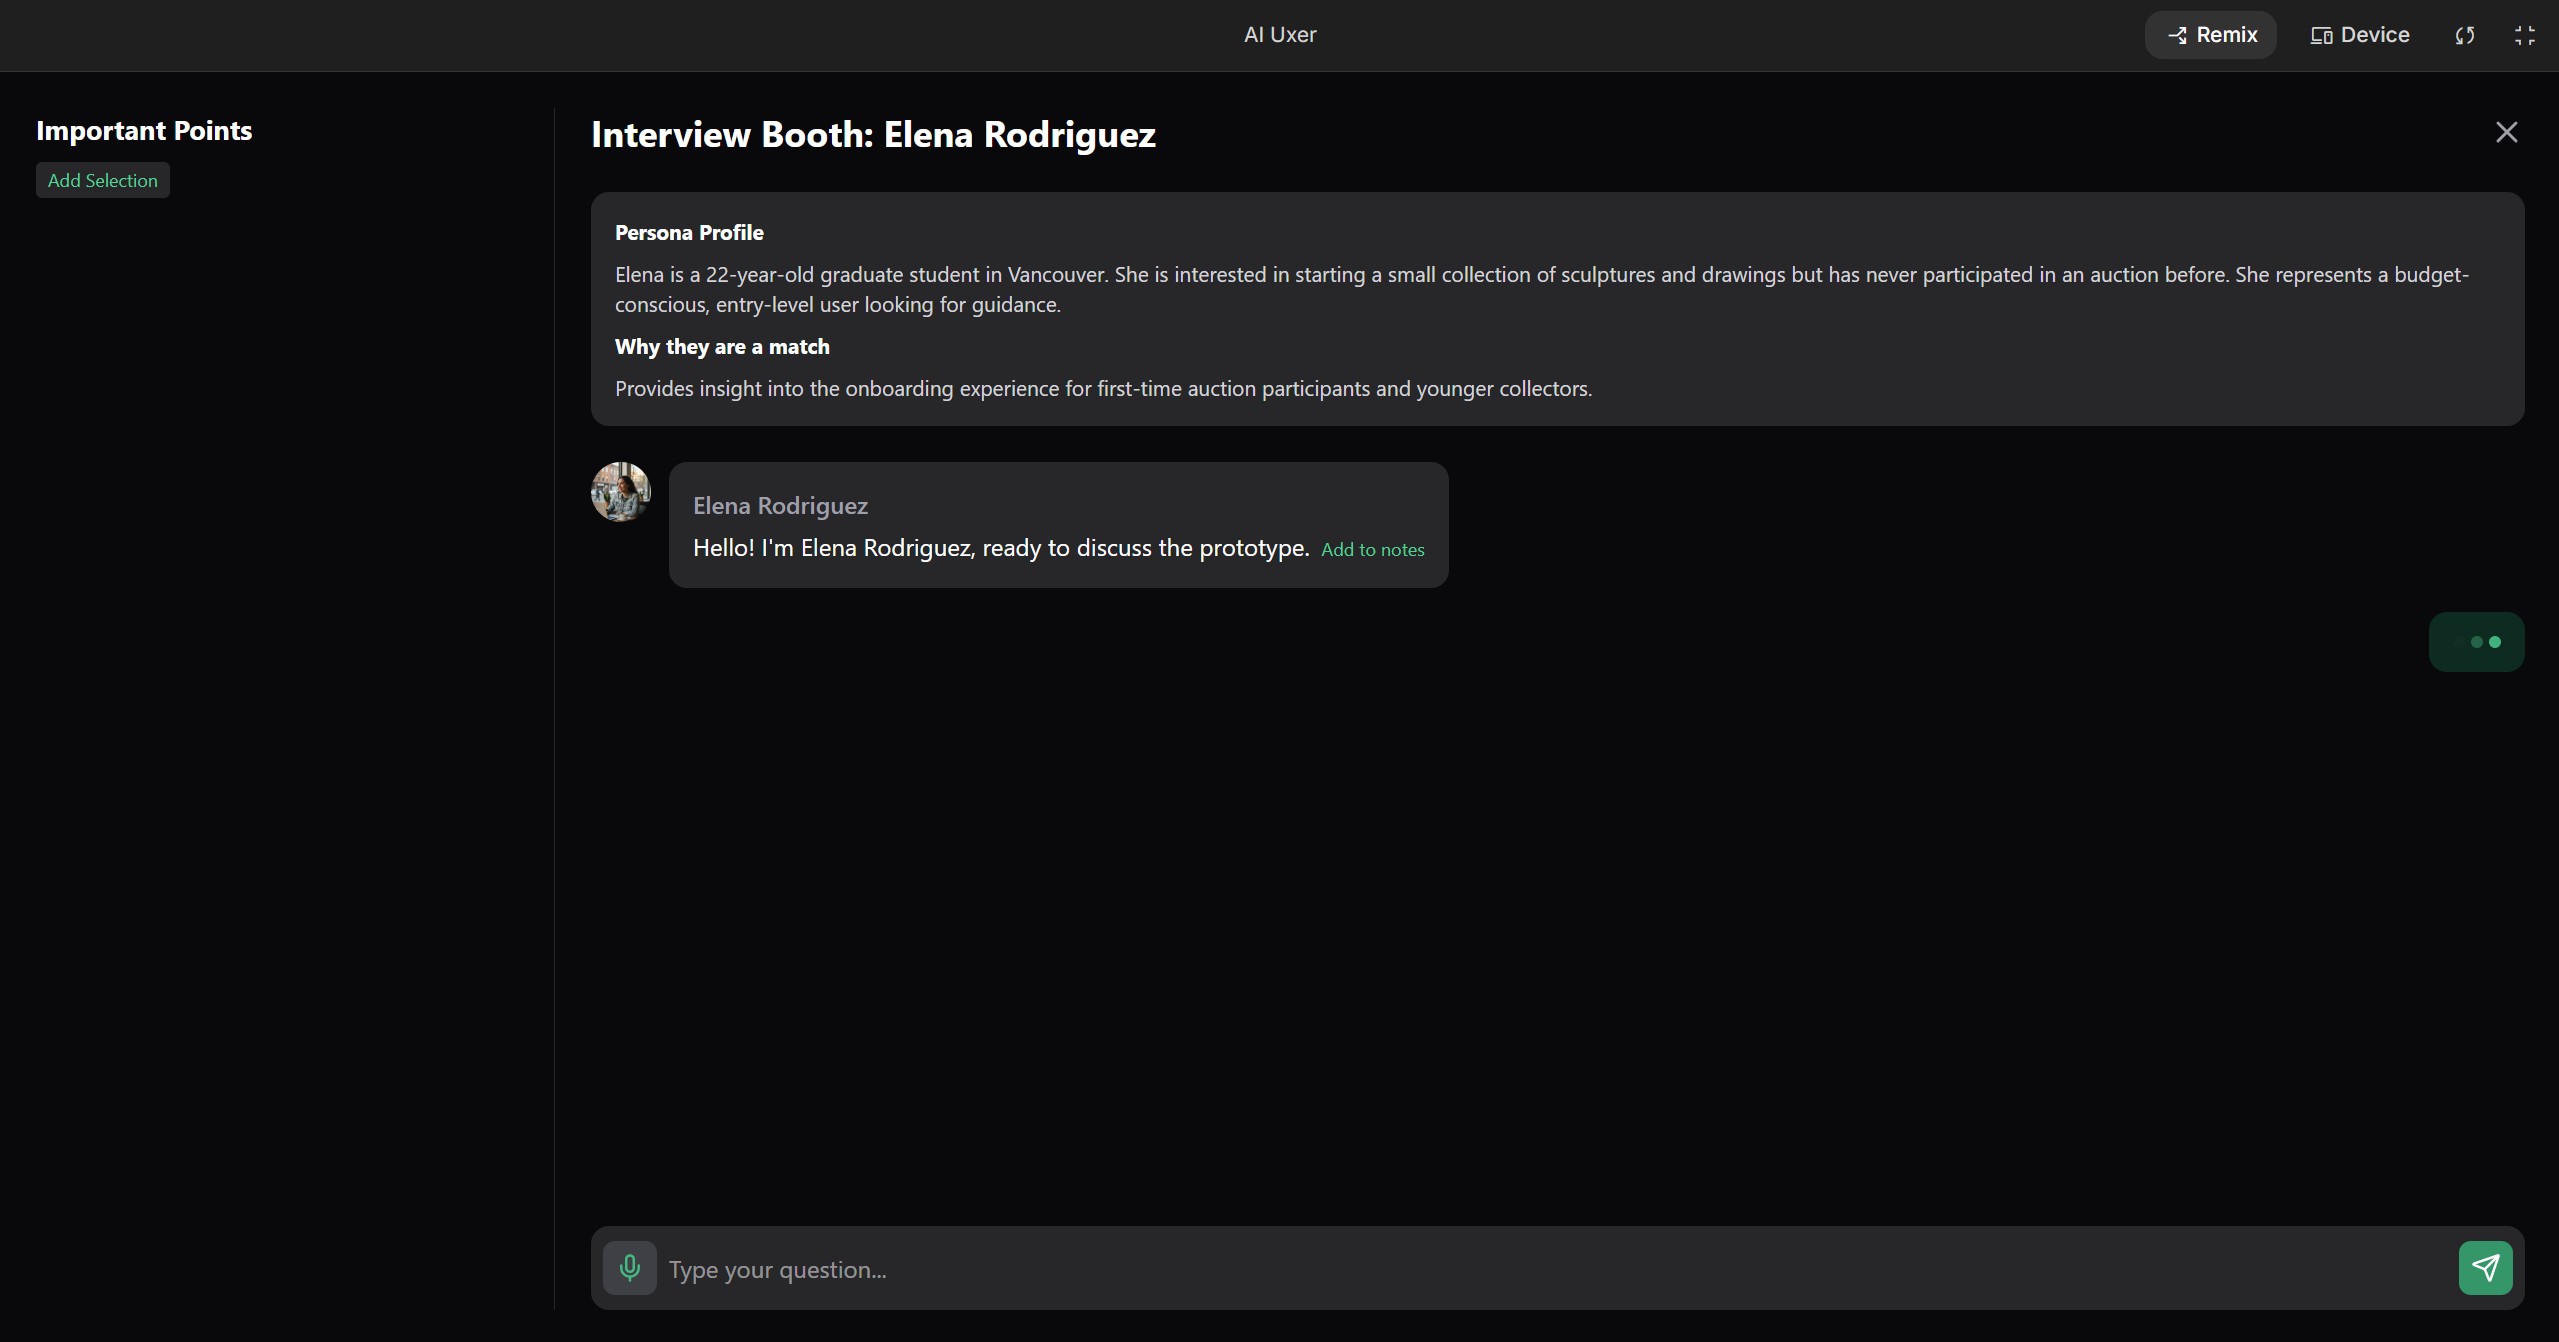Click the Remix button

click(x=2210, y=36)
